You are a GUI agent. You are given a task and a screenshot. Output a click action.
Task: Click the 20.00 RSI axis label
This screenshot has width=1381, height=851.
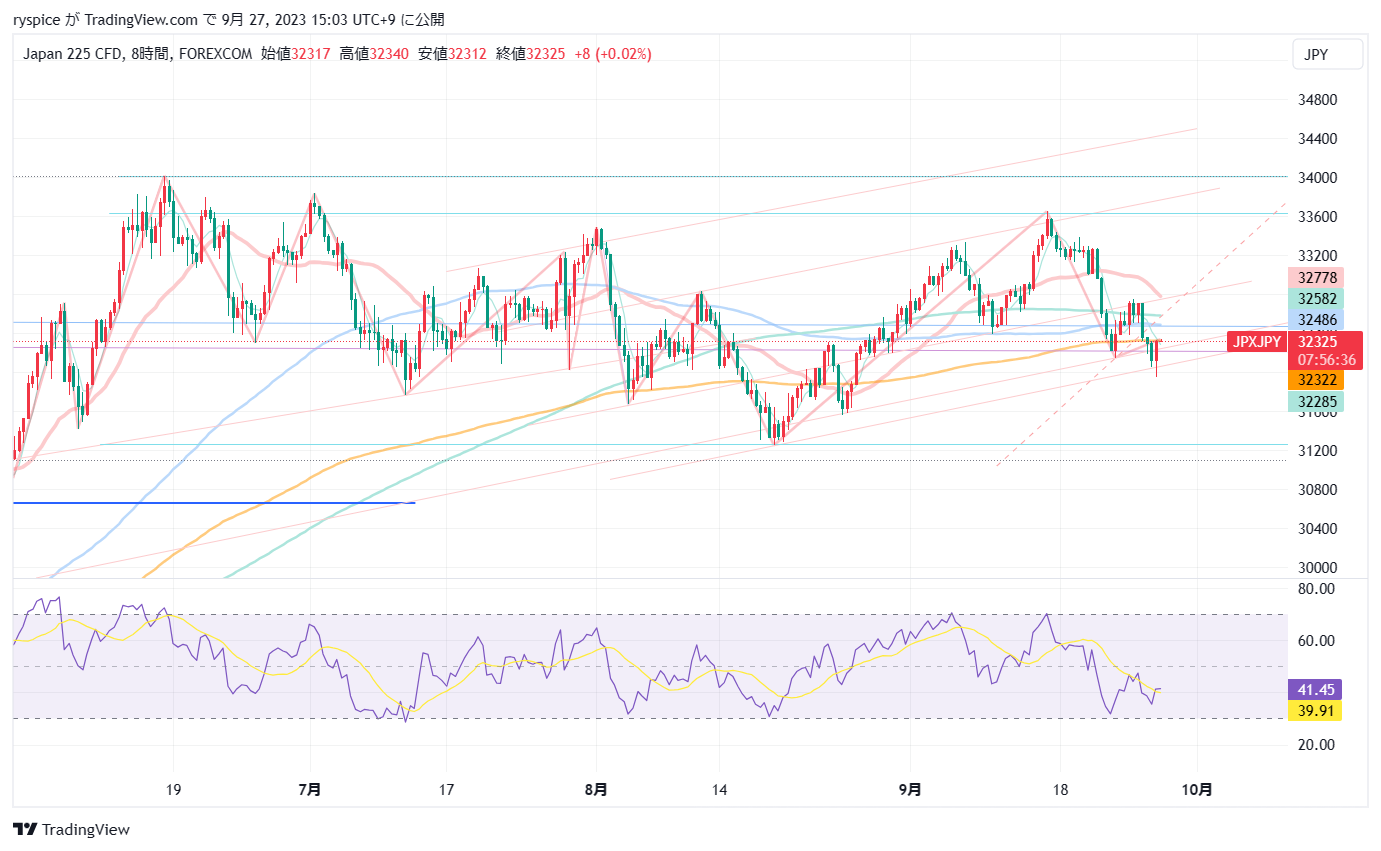1315,745
